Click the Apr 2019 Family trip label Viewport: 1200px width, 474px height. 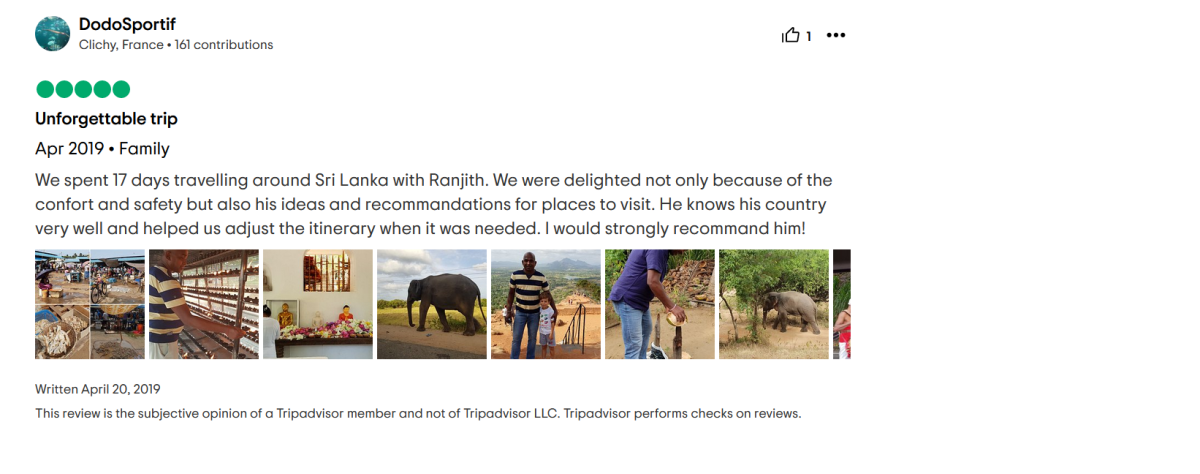[x=102, y=149]
